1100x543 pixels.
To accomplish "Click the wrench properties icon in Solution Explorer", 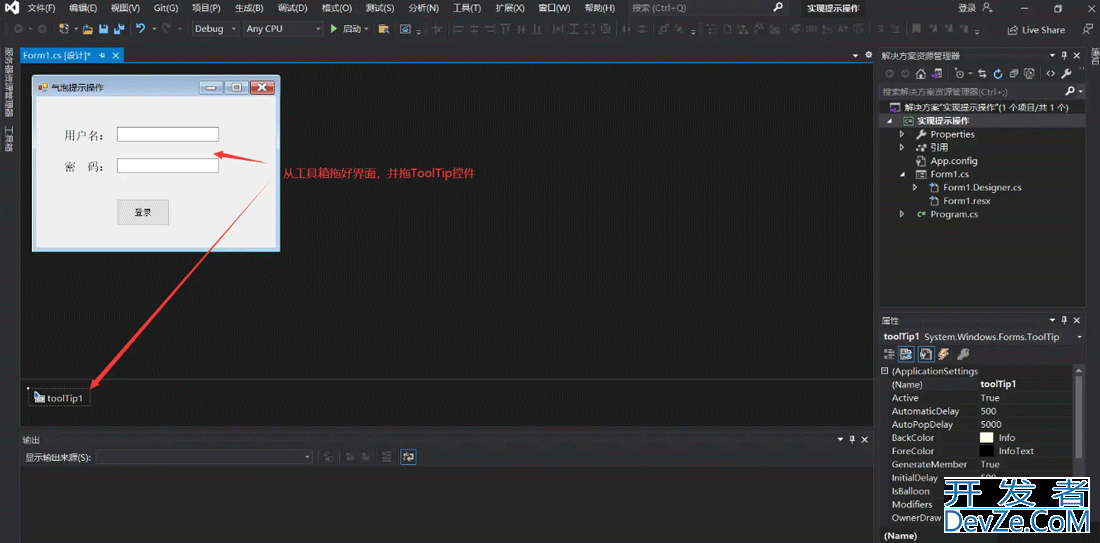I will 1066,74.
